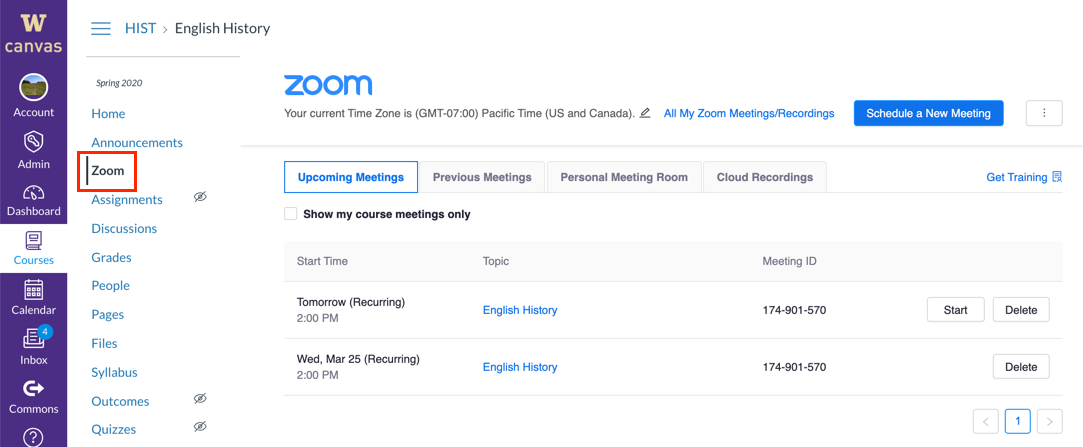Screen dimensions: 1083x447
Task: Delete the Wed, Mar 25 meeting
Action: tap(1021, 367)
